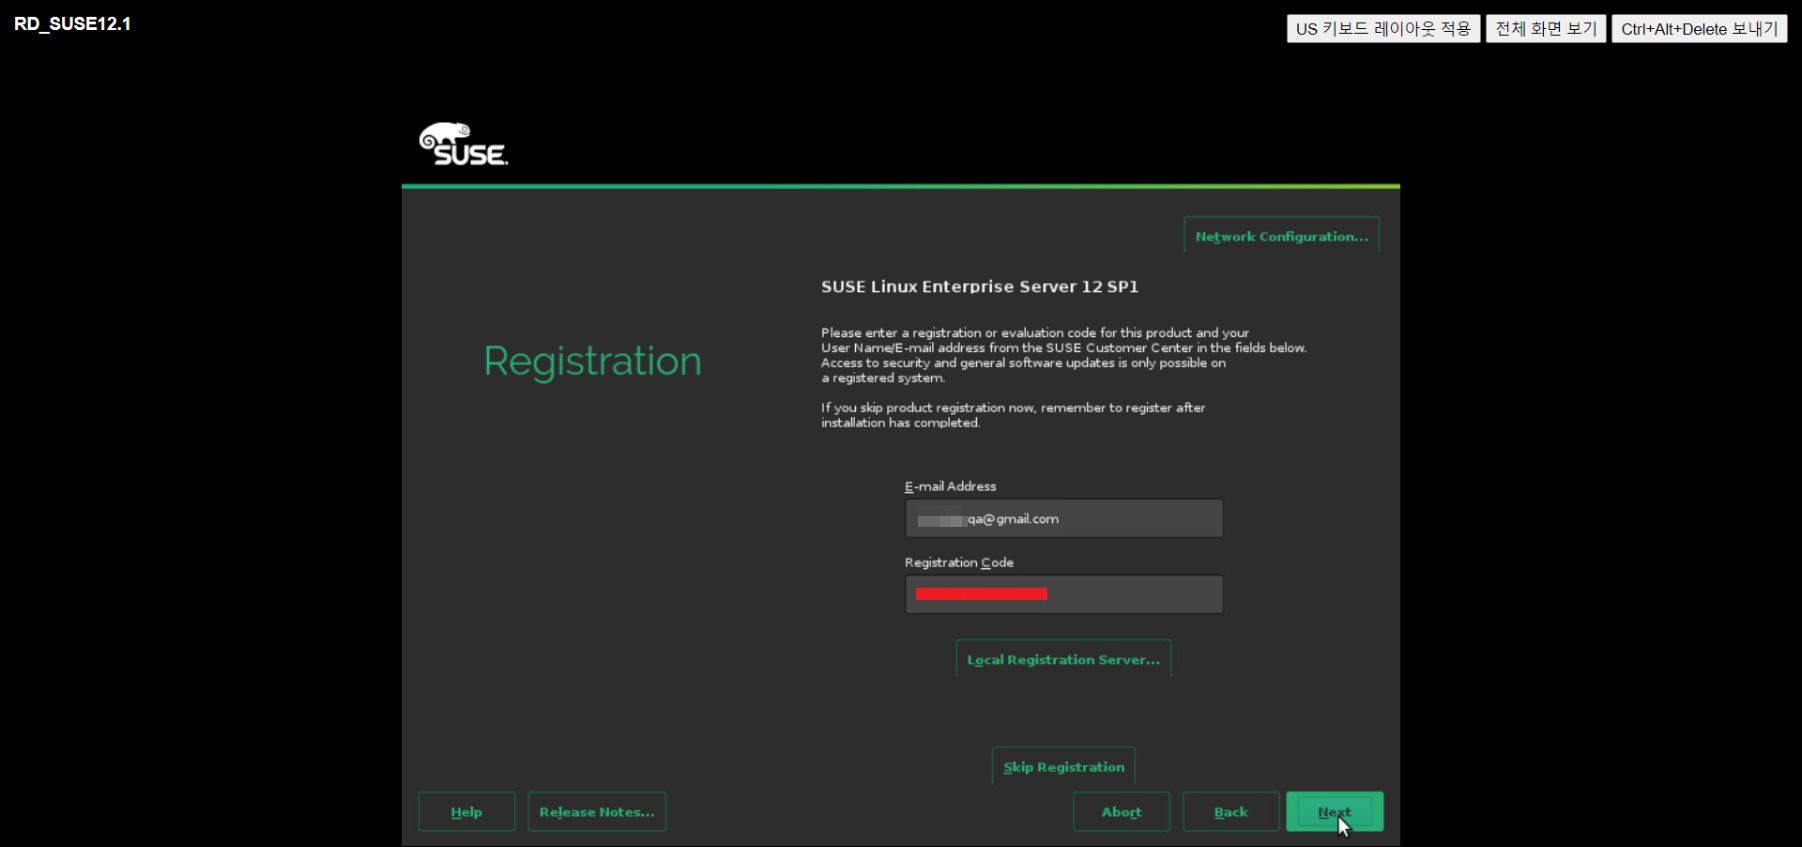Click the SUSE chameleon logo

pos(463,144)
